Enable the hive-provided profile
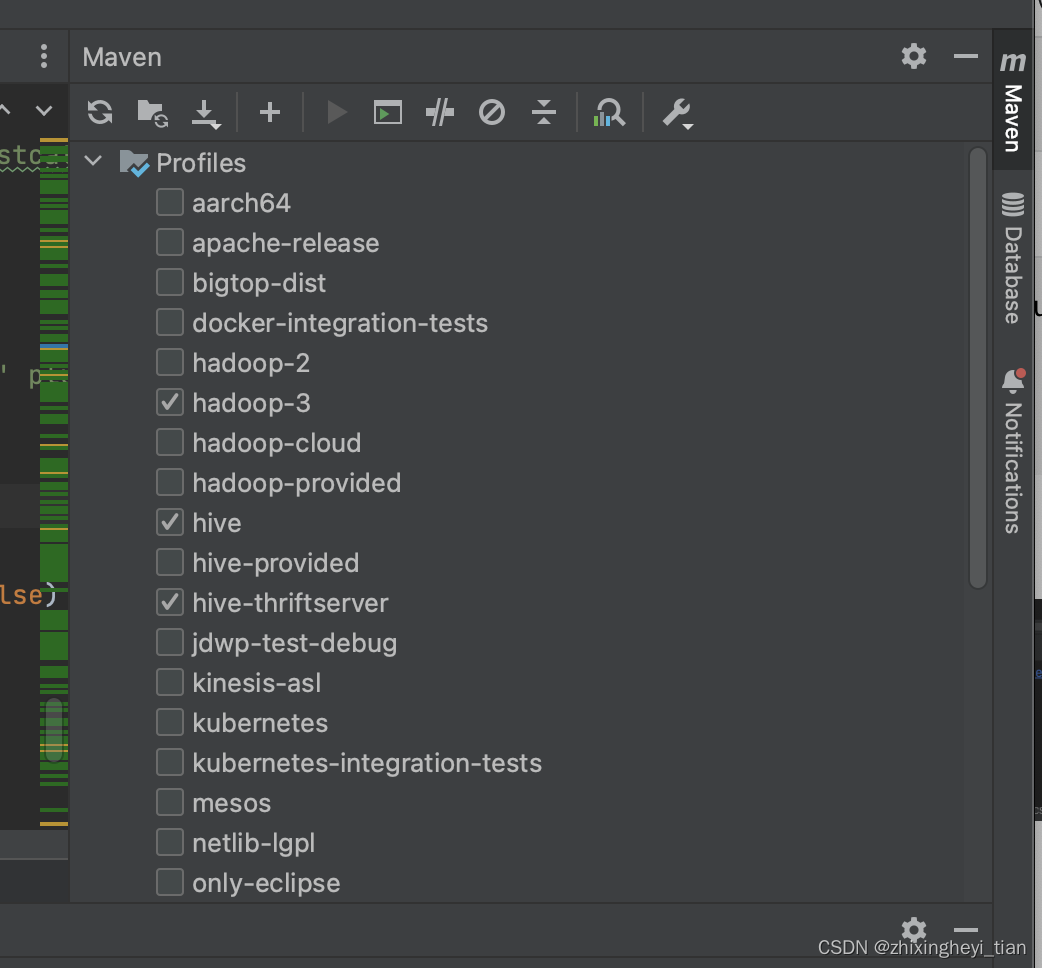Image resolution: width=1042 pixels, height=968 pixels. [170, 562]
